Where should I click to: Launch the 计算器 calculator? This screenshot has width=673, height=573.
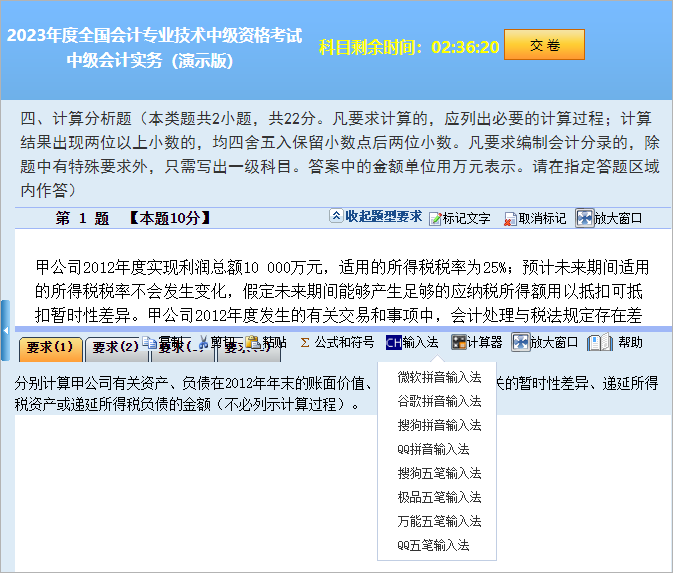point(476,342)
